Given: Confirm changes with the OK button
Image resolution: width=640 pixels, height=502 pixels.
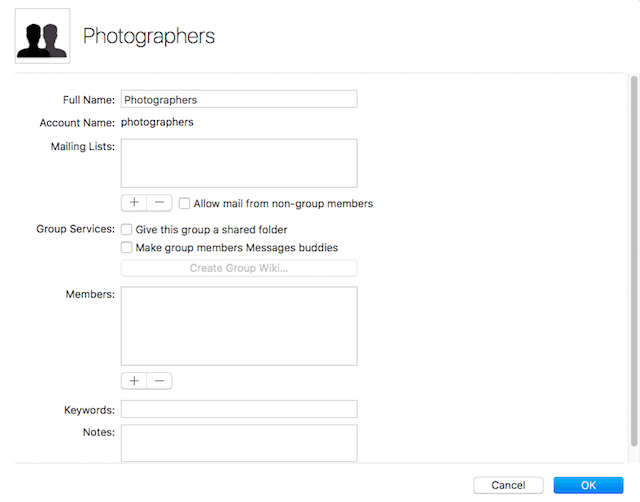Looking at the screenshot, I should pos(588,485).
